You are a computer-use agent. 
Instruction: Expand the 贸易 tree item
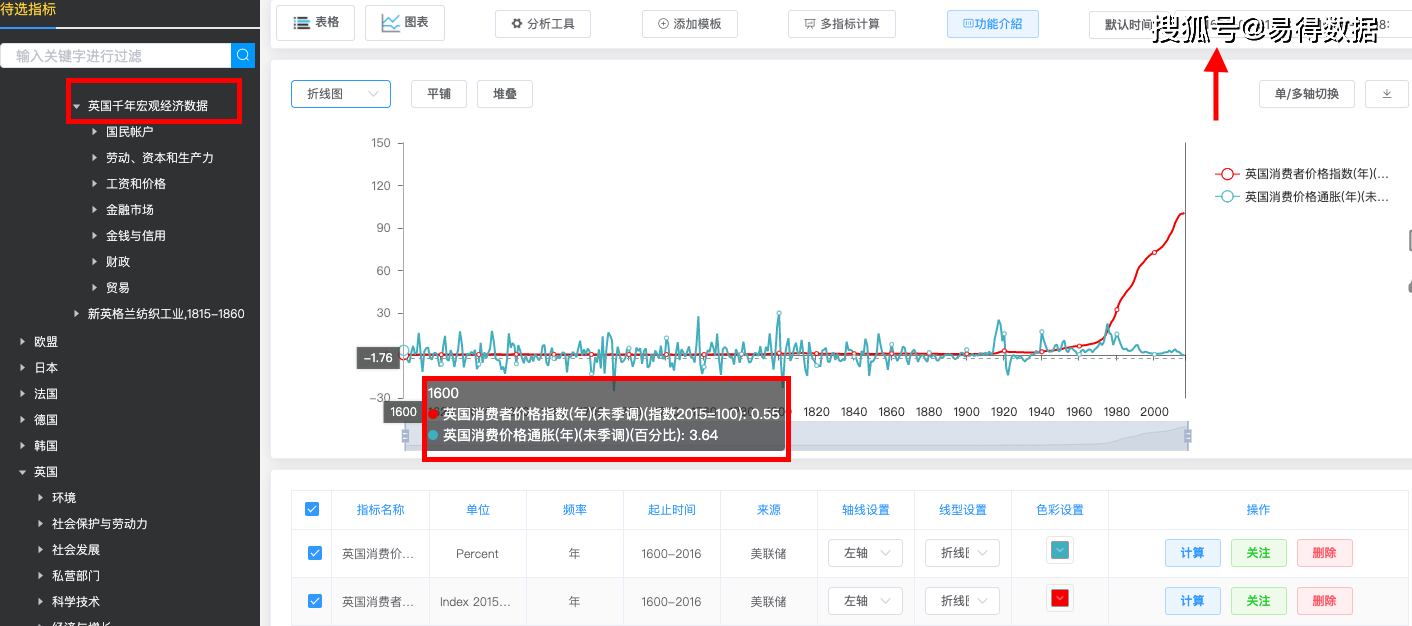94,287
